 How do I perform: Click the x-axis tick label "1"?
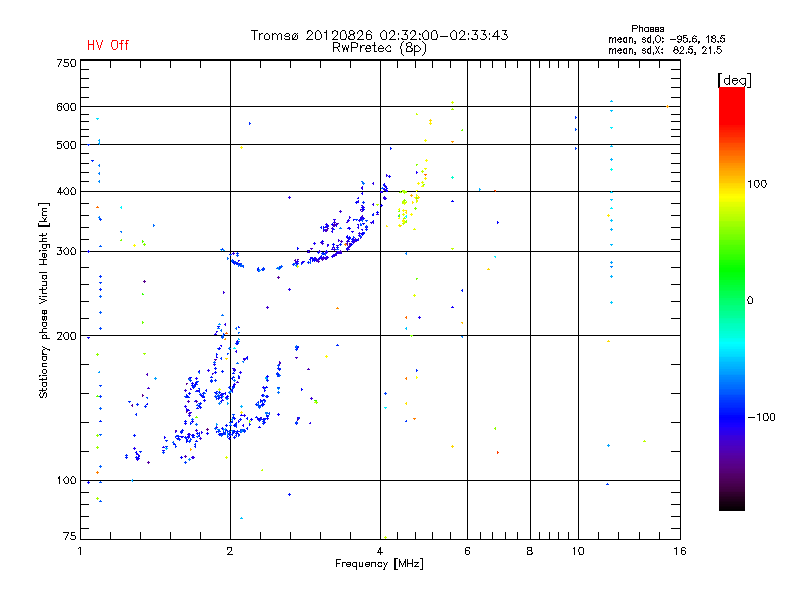pos(81,551)
